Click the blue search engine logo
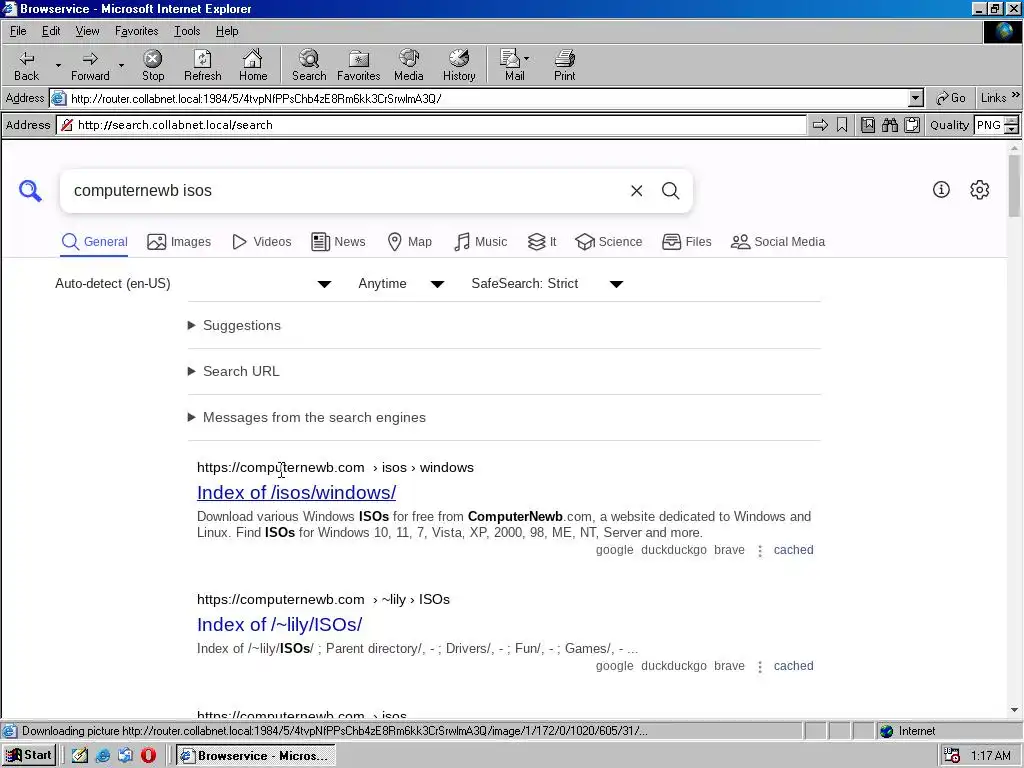This screenshot has height=768, width=1024. pos(30,191)
